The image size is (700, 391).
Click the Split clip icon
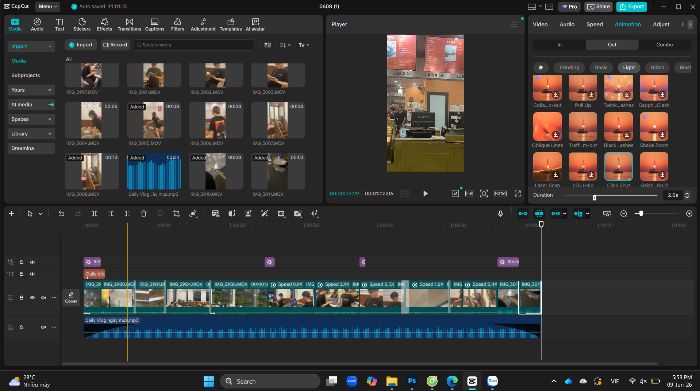[x=94, y=214]
